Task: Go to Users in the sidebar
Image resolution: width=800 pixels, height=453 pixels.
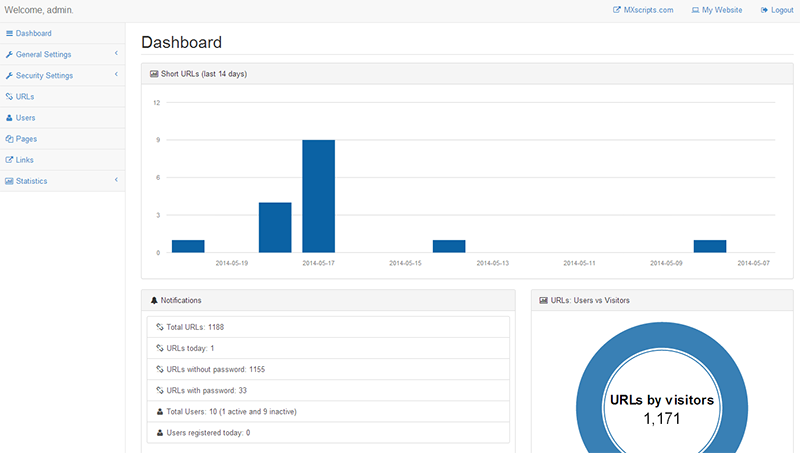Action: tap(62, 117)
